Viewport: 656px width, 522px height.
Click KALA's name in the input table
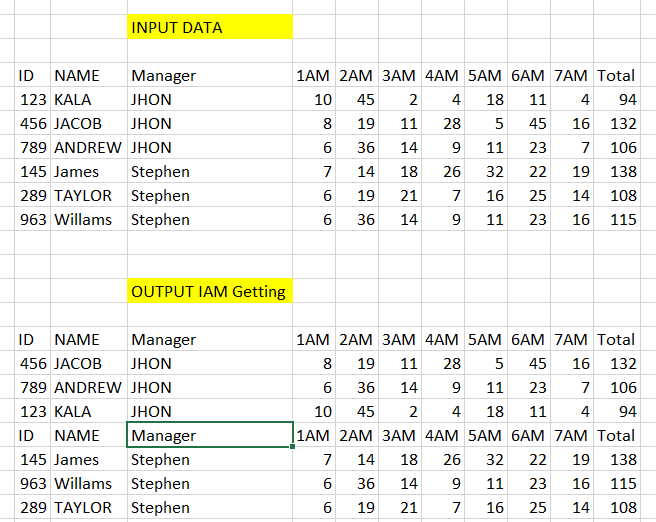click(x=89, y=99)
